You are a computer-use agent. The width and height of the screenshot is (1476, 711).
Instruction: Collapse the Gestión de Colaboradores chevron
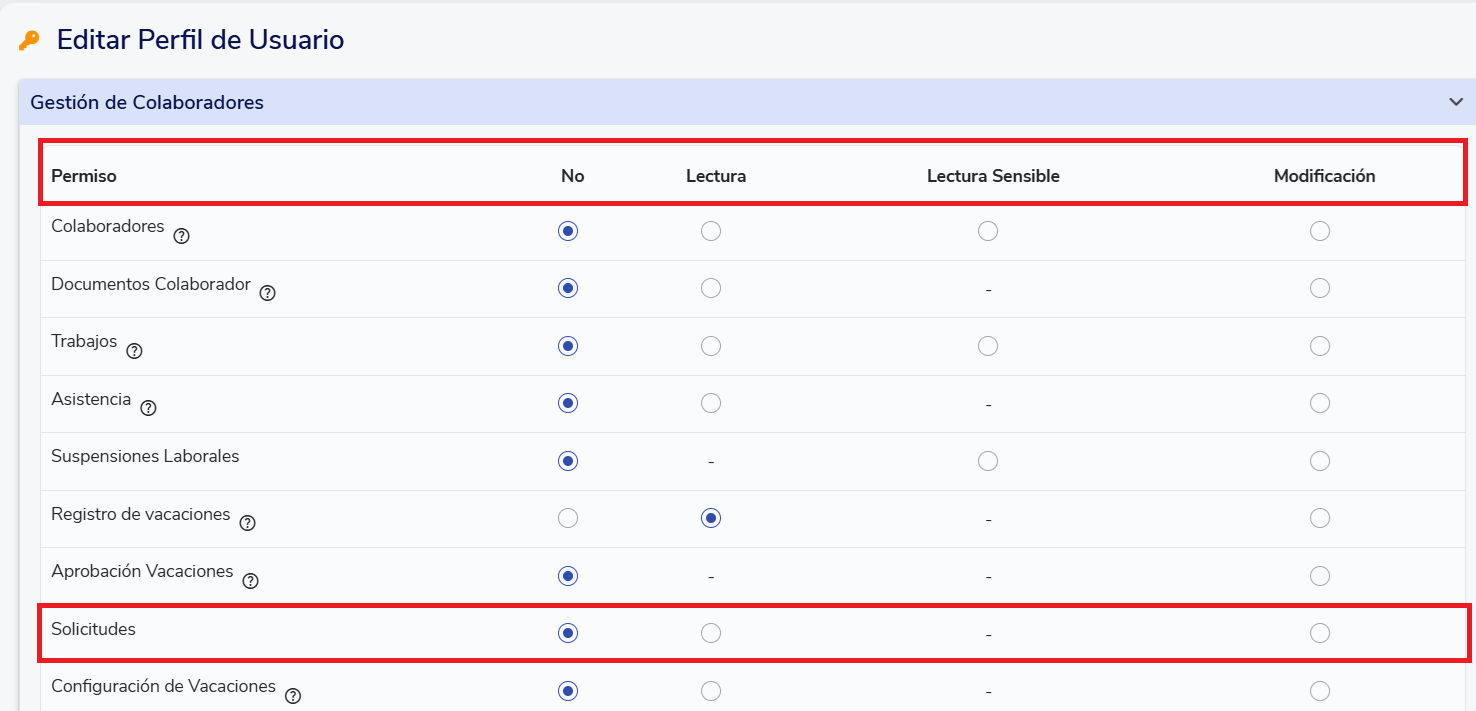[1456, 102]
